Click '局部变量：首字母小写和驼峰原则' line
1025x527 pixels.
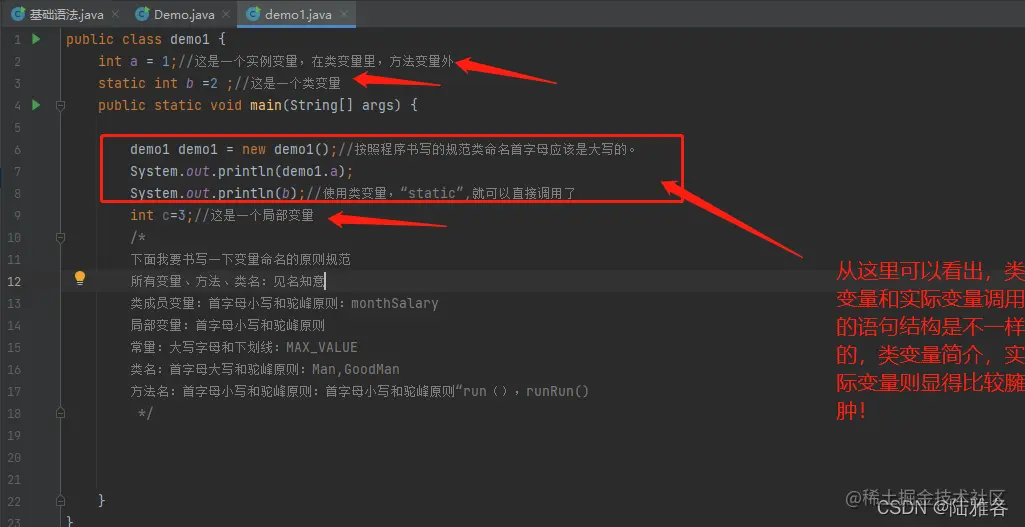pyautogui.click(x=227, y=326)
